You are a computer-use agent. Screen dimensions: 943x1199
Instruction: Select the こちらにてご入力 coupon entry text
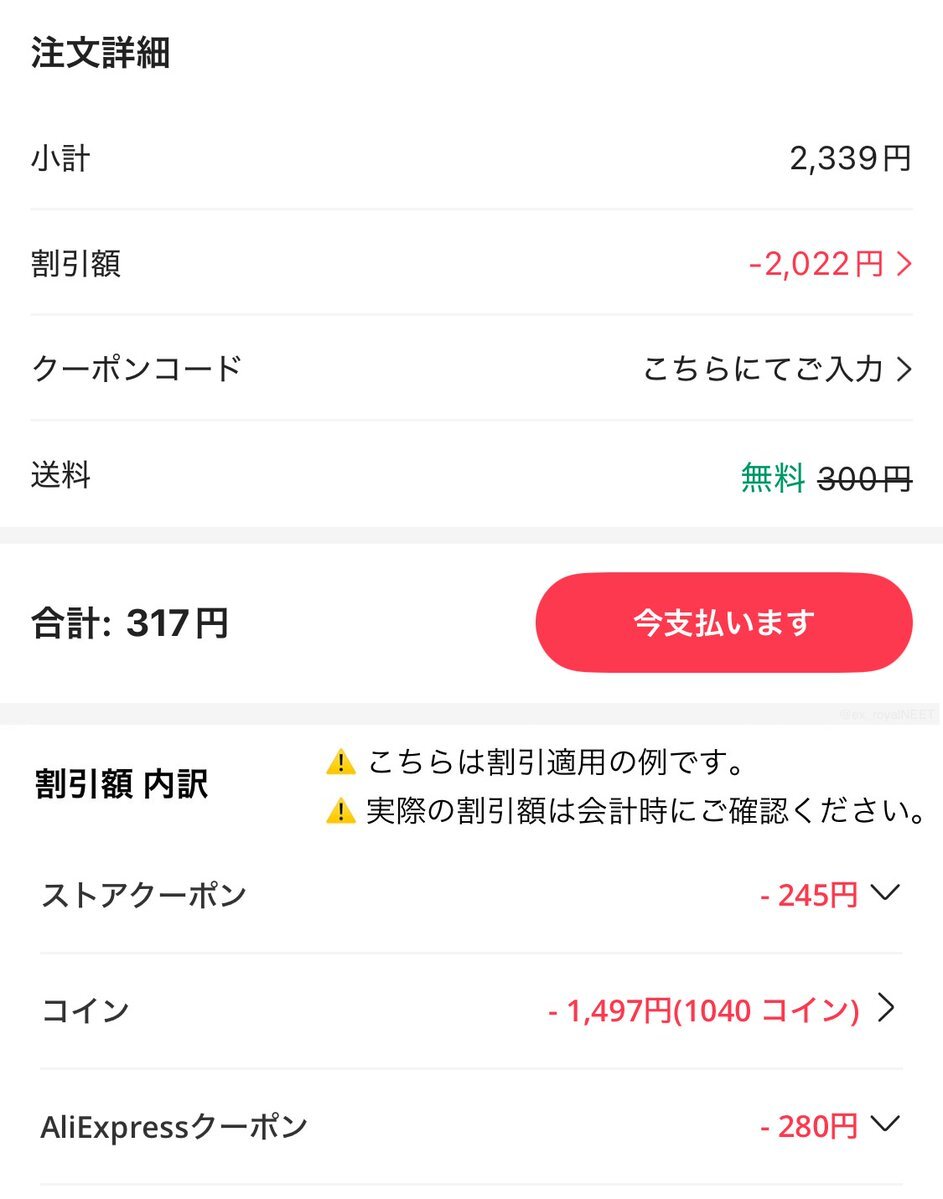tap(763, 369)
